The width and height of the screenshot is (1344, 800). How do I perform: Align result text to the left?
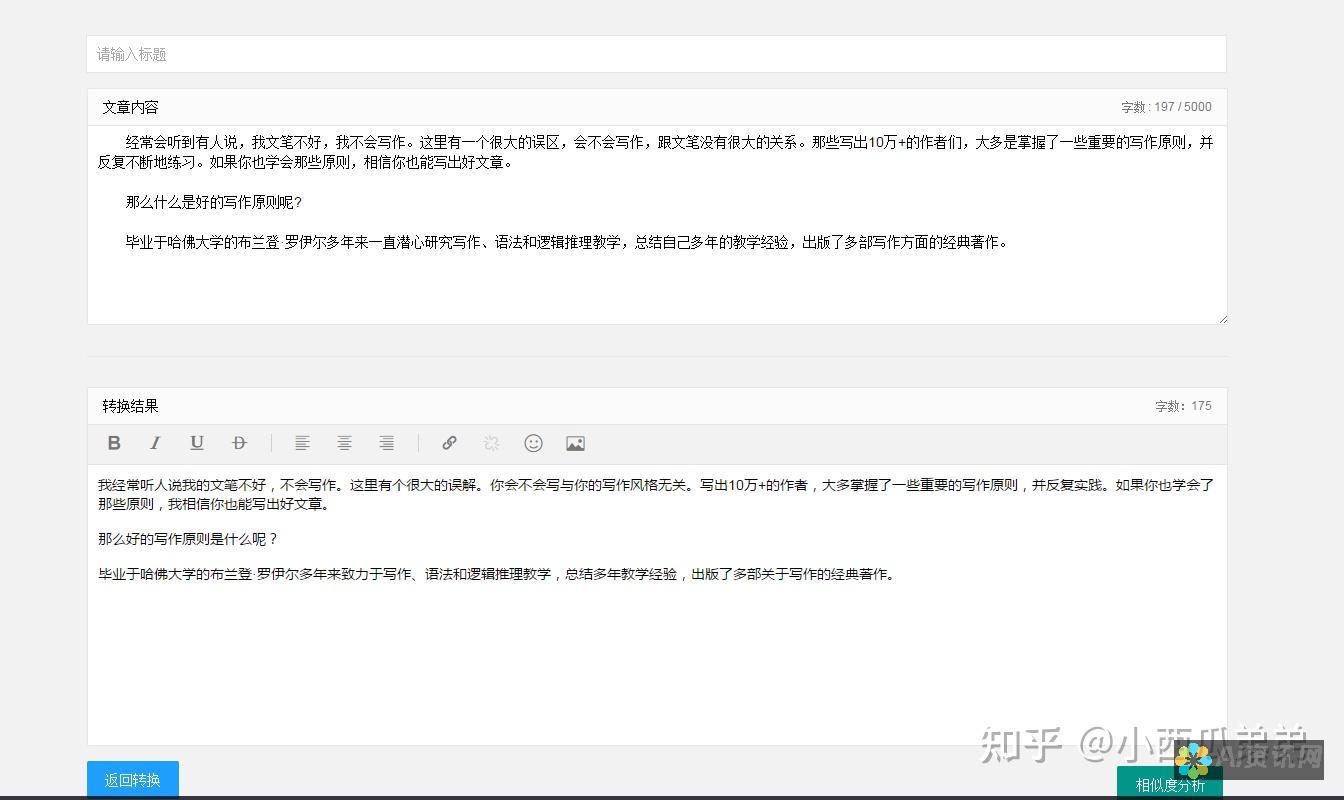coord(302,443)
